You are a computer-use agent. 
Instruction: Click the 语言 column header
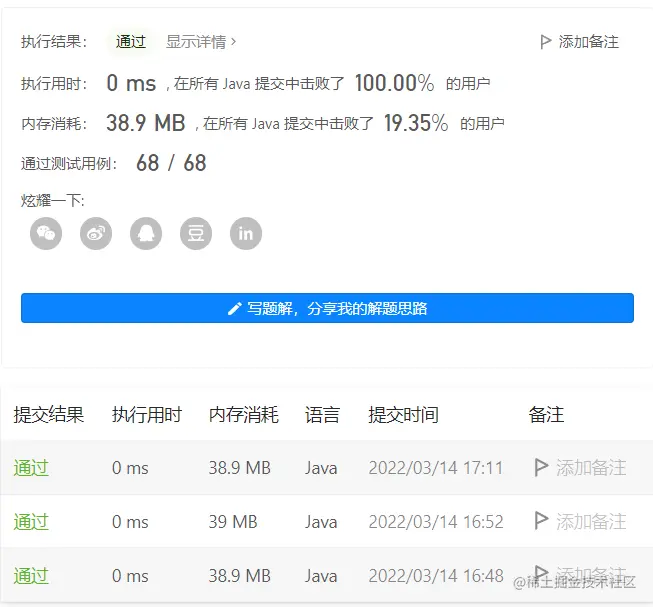pyautogui.click(x=322, y=415)
